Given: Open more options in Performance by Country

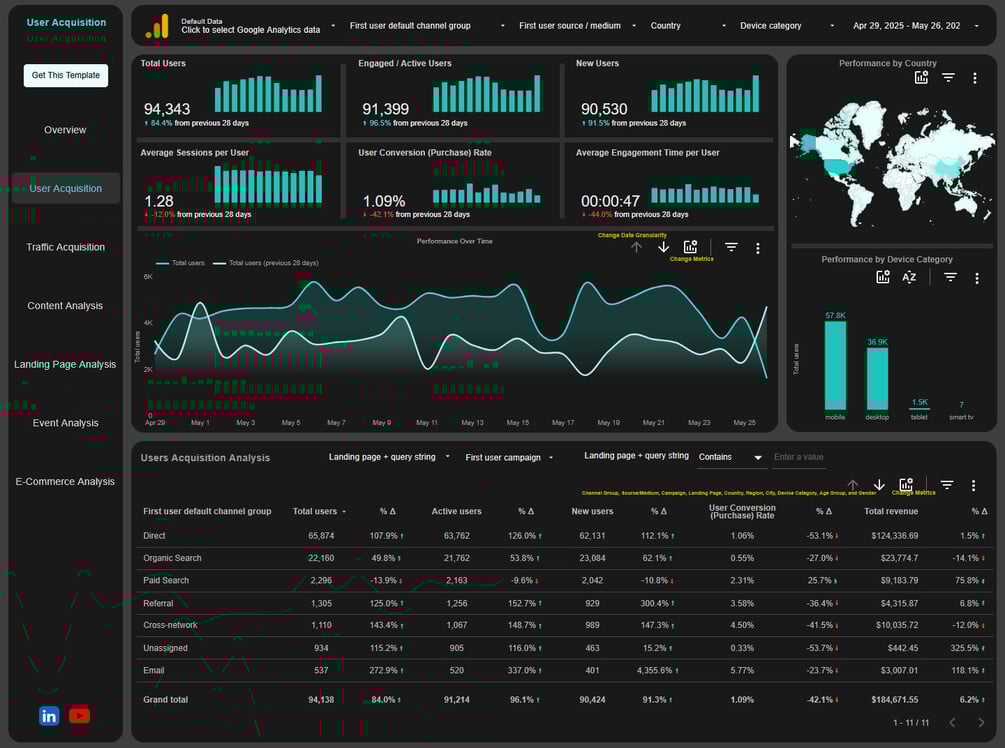Looking at the screenshot, I should click(x=975, y=78).
